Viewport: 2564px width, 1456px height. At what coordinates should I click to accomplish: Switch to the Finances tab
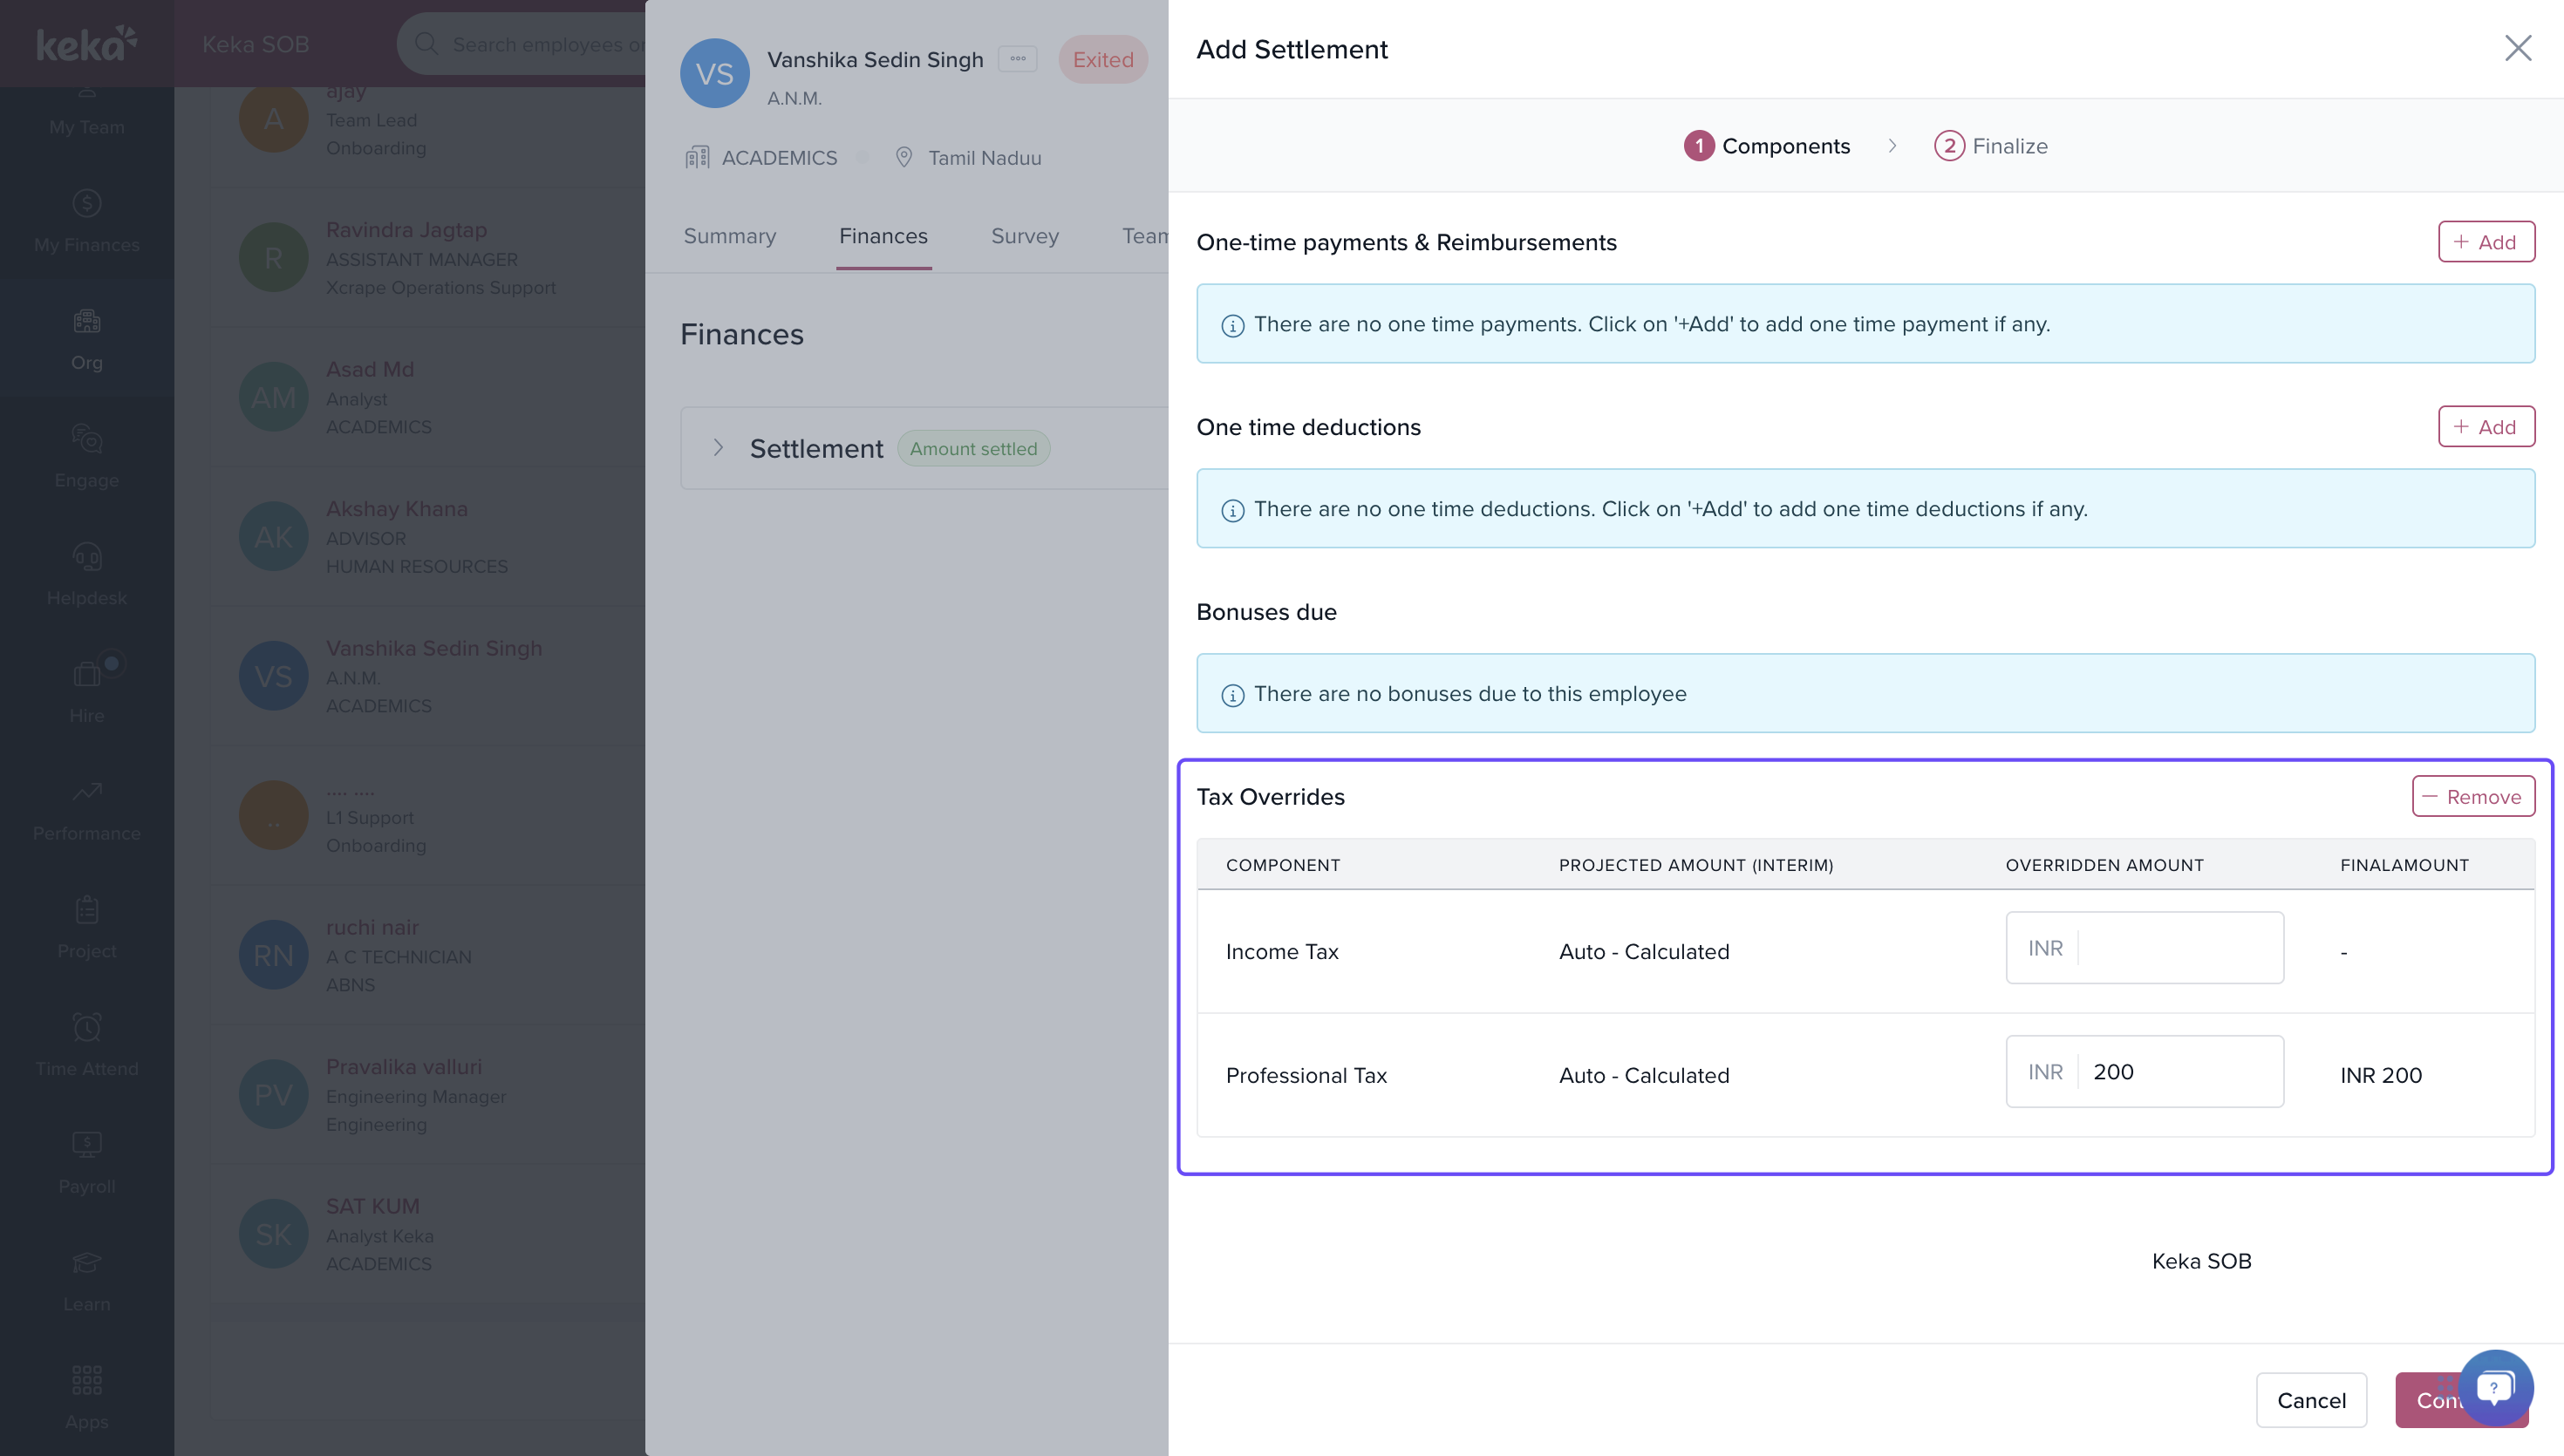coord(883,236)
